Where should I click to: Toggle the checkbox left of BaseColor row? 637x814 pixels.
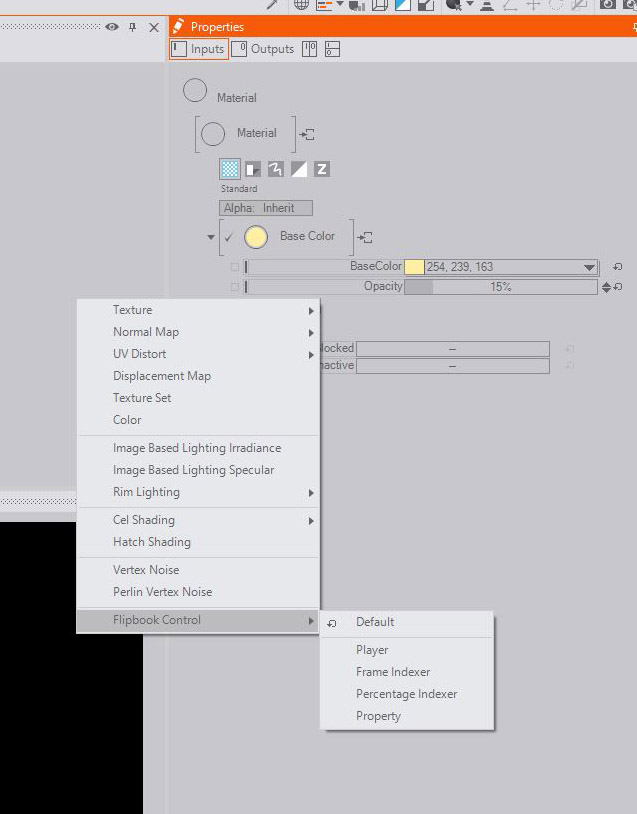click(235, 267)
